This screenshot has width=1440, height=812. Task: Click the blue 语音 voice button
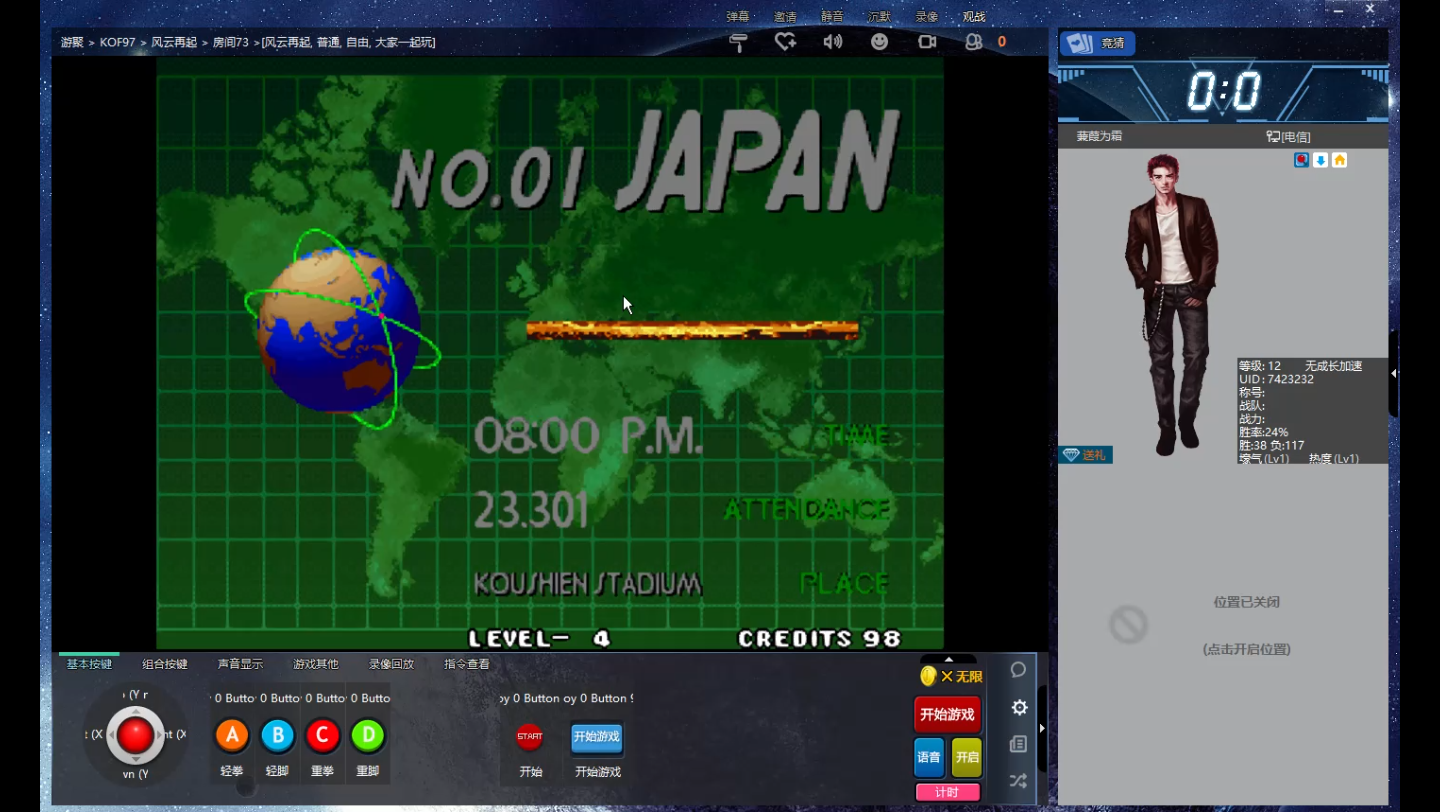(x=929, y=758)
